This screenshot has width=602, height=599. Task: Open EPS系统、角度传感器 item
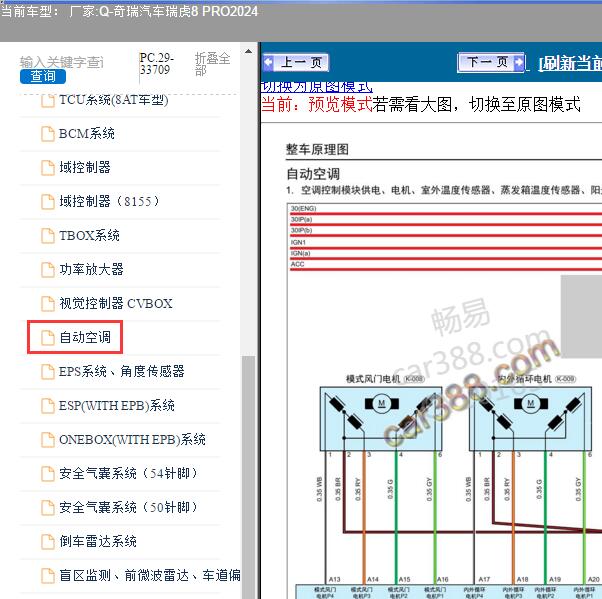click(122, 372)
